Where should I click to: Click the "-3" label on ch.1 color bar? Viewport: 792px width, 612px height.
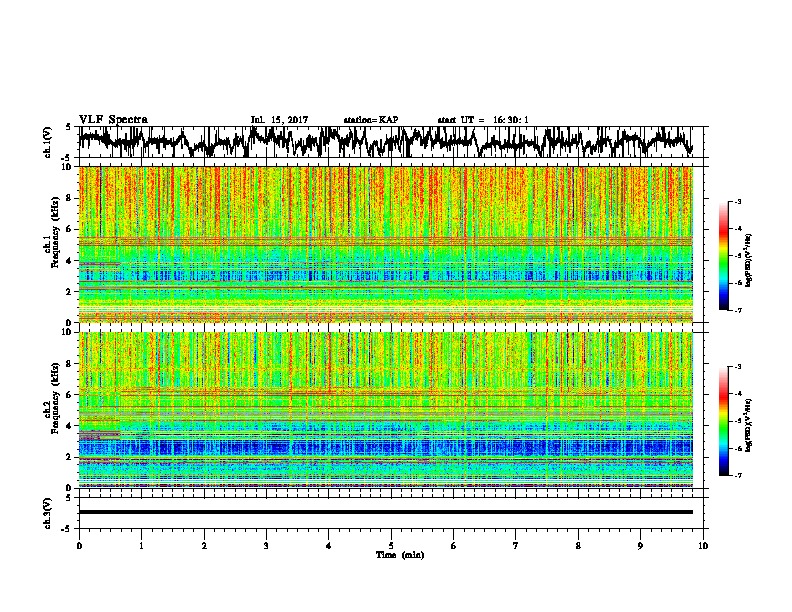[x=738, y=202]
